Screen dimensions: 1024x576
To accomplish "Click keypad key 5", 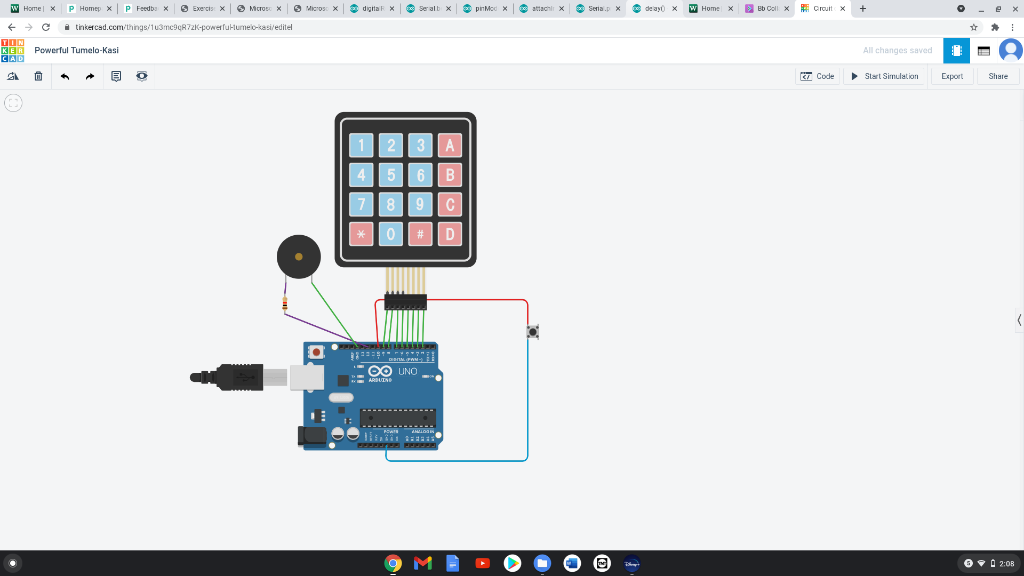I will coord(391,175).
